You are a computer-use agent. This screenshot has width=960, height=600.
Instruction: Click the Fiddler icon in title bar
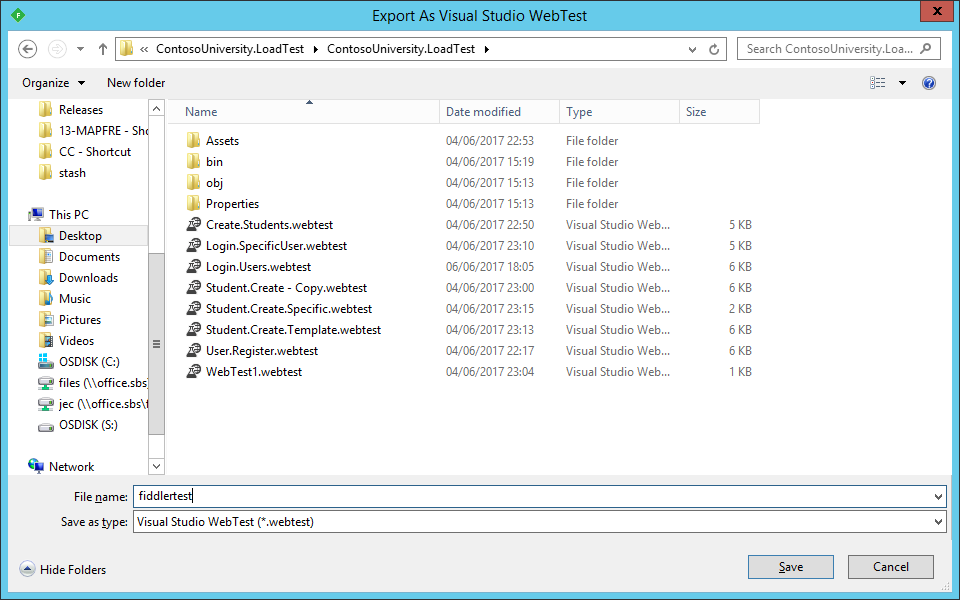[18, 15]
